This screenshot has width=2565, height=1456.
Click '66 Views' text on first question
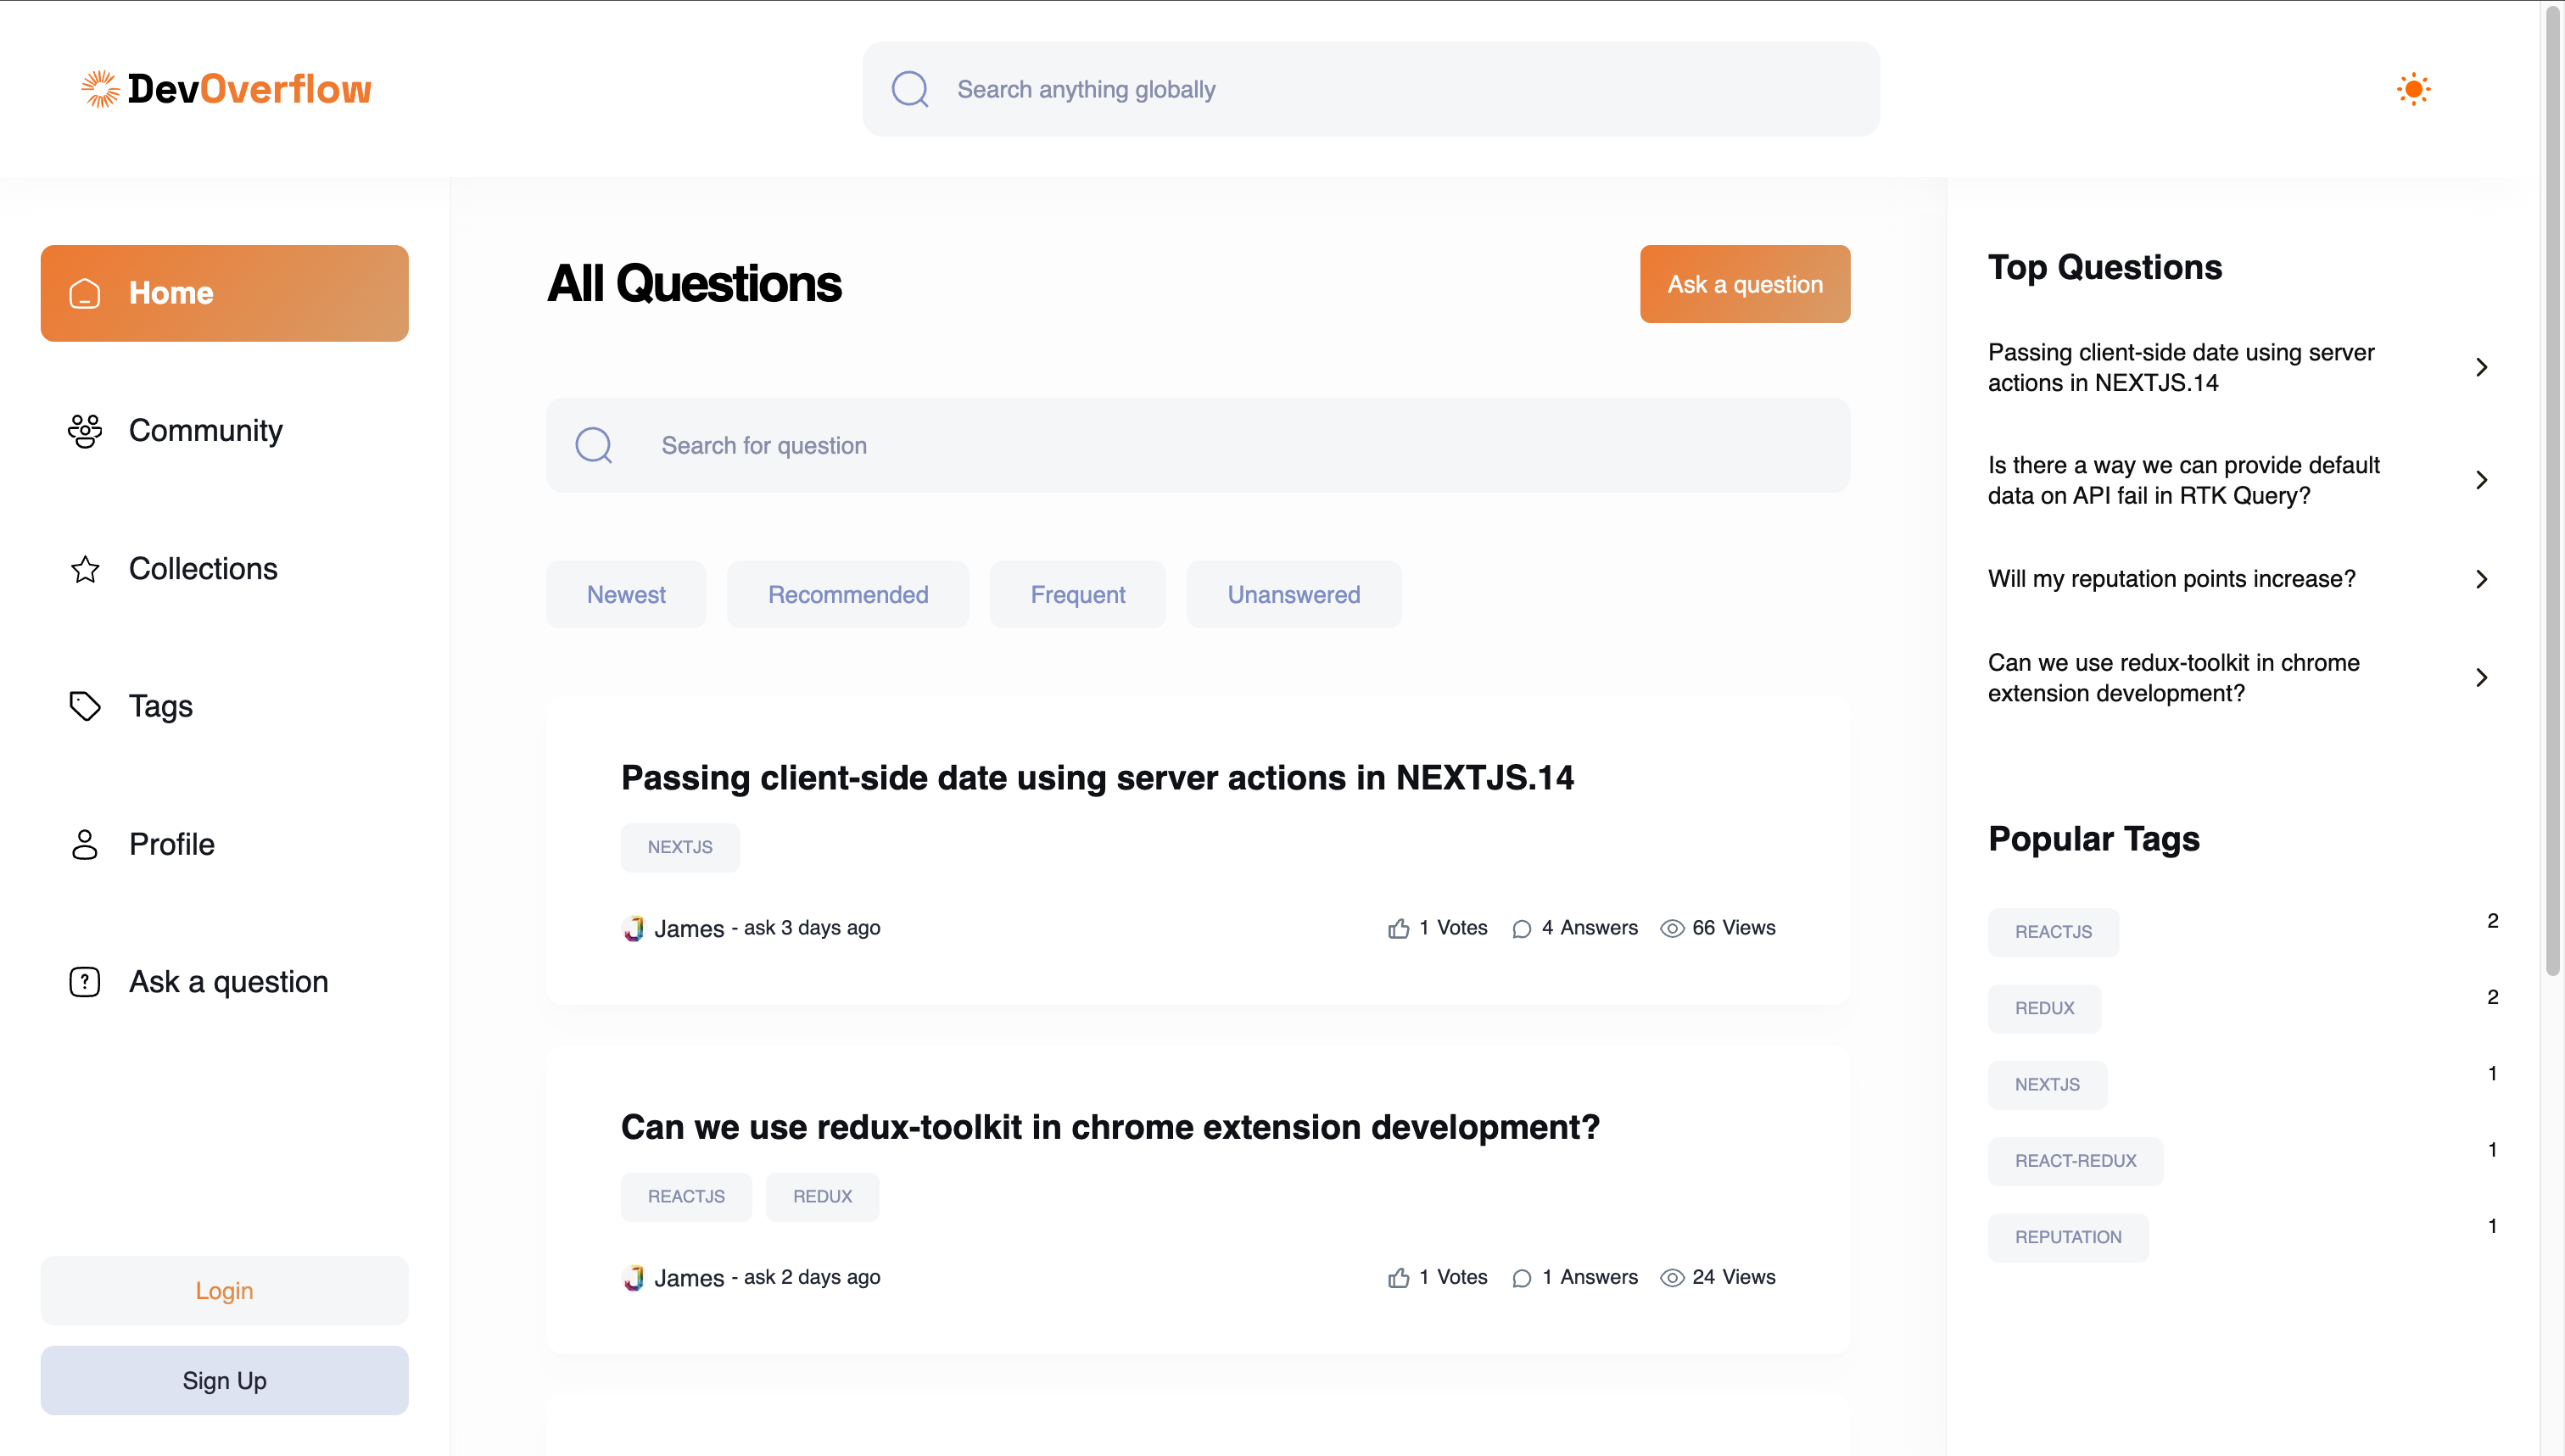1733,928
